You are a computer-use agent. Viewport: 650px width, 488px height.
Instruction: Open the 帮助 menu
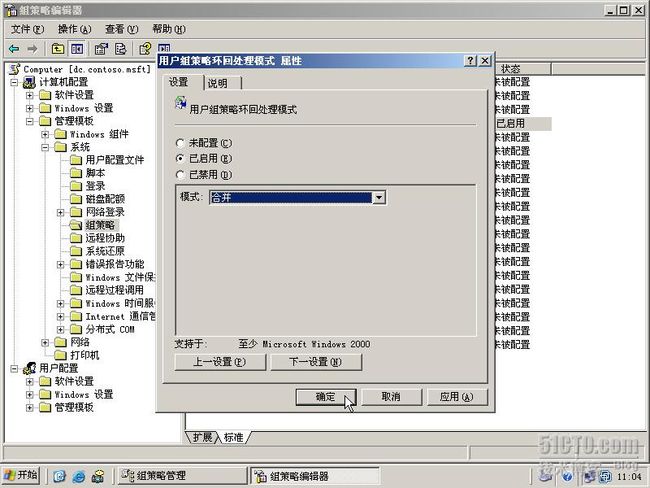pyautogui.click(x=169, y=29)
